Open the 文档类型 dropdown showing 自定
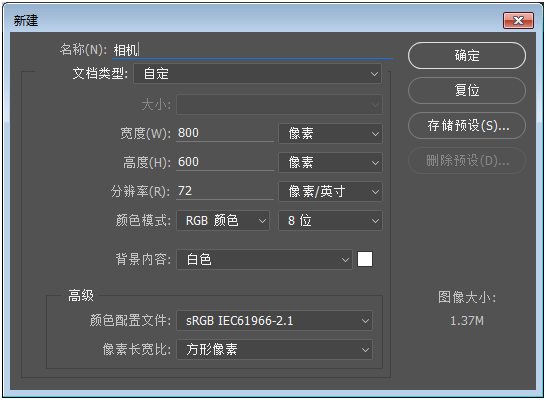The height and width of the screenshot is (400, 546). [258, 73]
